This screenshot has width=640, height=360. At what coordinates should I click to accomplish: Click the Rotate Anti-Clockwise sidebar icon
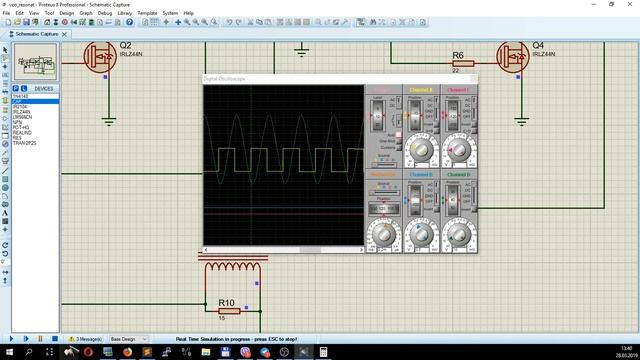tap(5, 254)
